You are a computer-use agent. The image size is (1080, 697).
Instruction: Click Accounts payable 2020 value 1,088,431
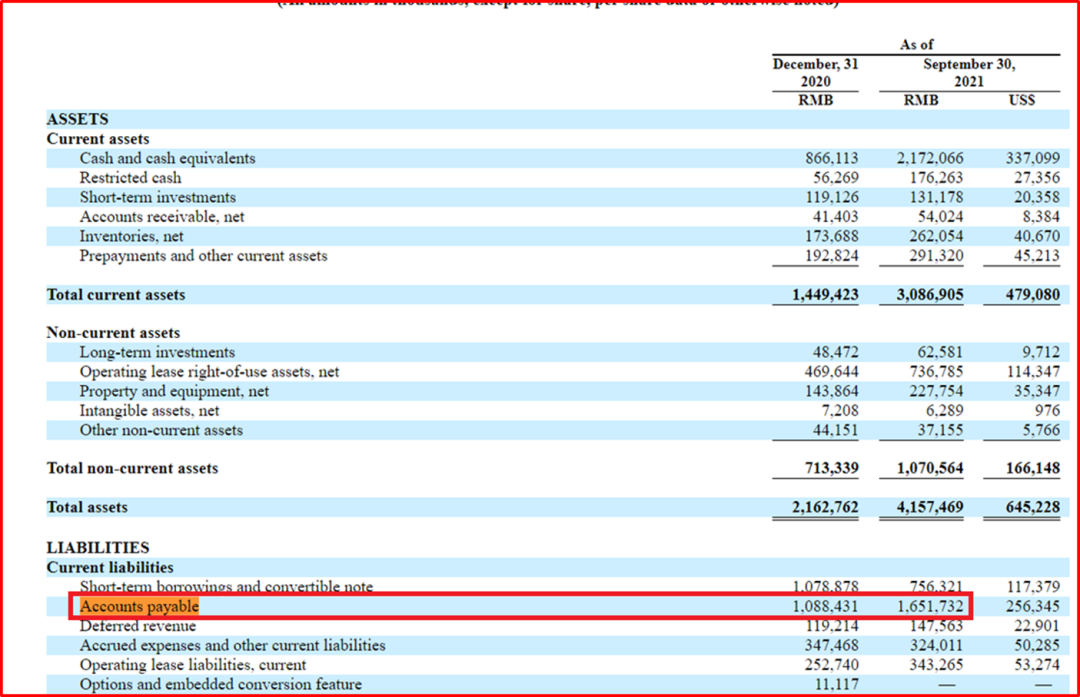[824, 606]
